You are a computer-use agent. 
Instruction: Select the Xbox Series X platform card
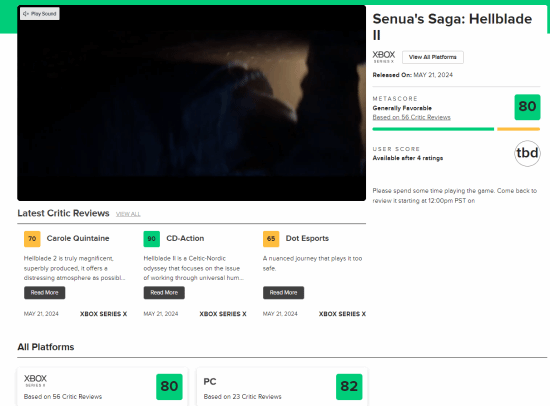click(102, 386)
